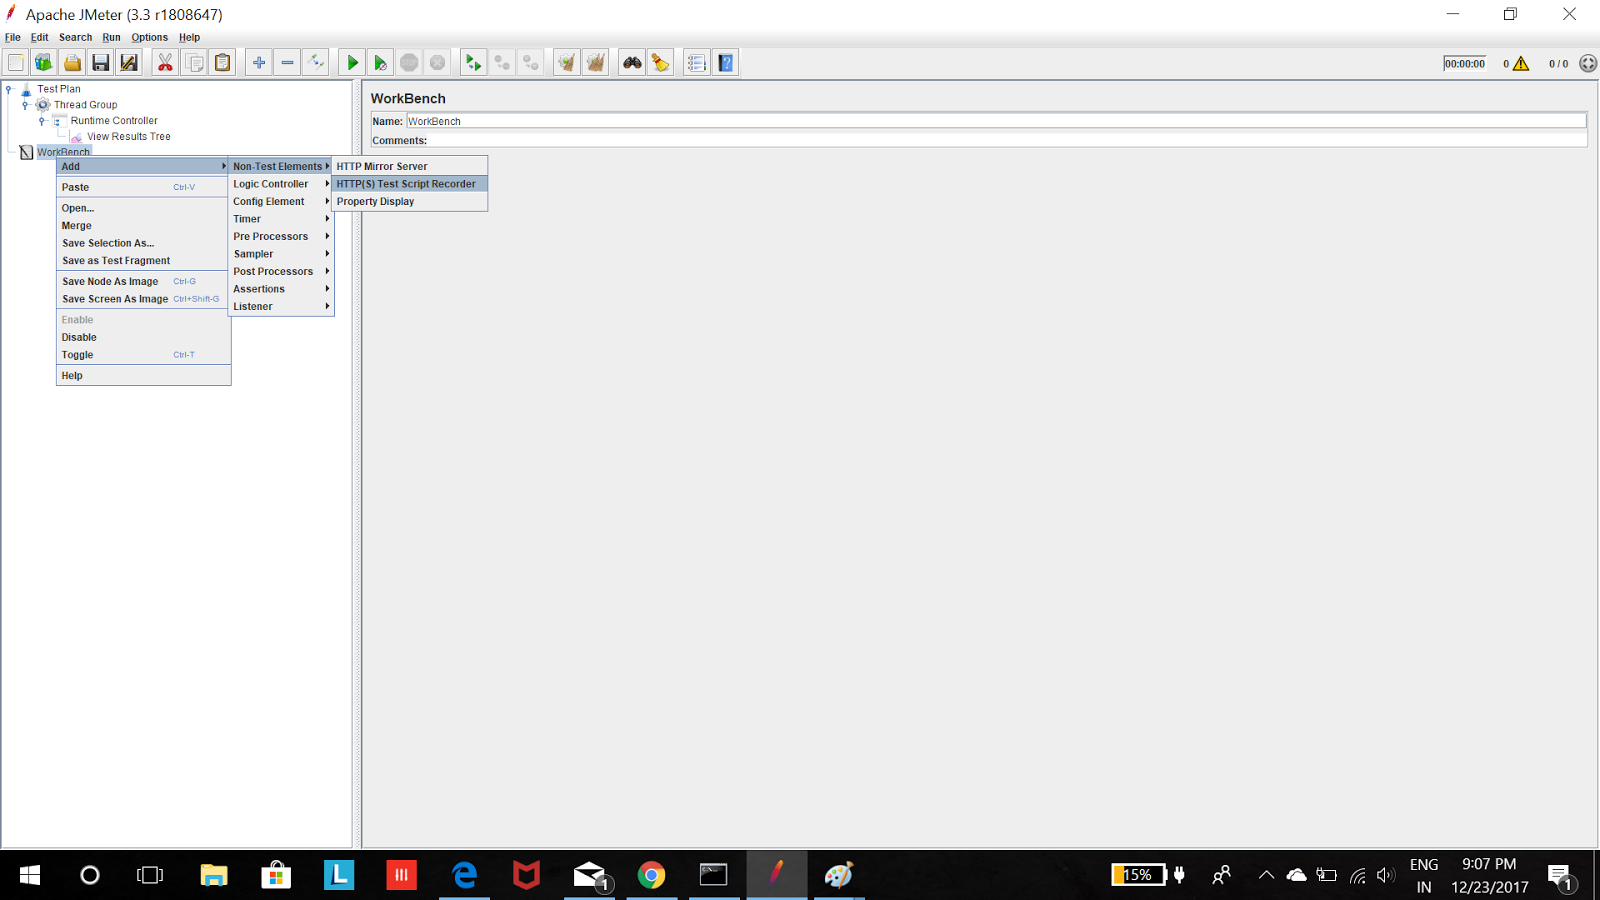Start the test with the green Play icon

[351, 62]
